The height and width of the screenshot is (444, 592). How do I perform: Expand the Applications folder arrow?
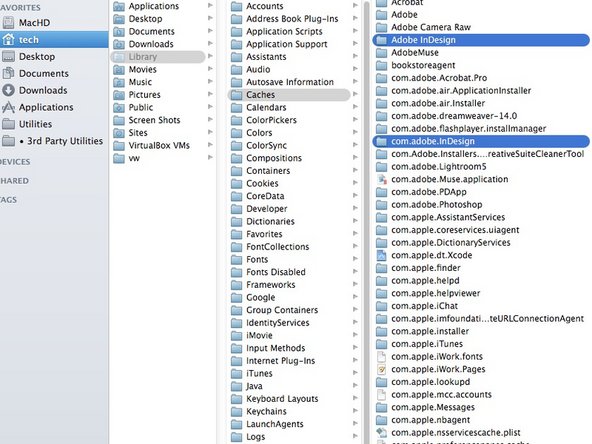coord(210,5)
